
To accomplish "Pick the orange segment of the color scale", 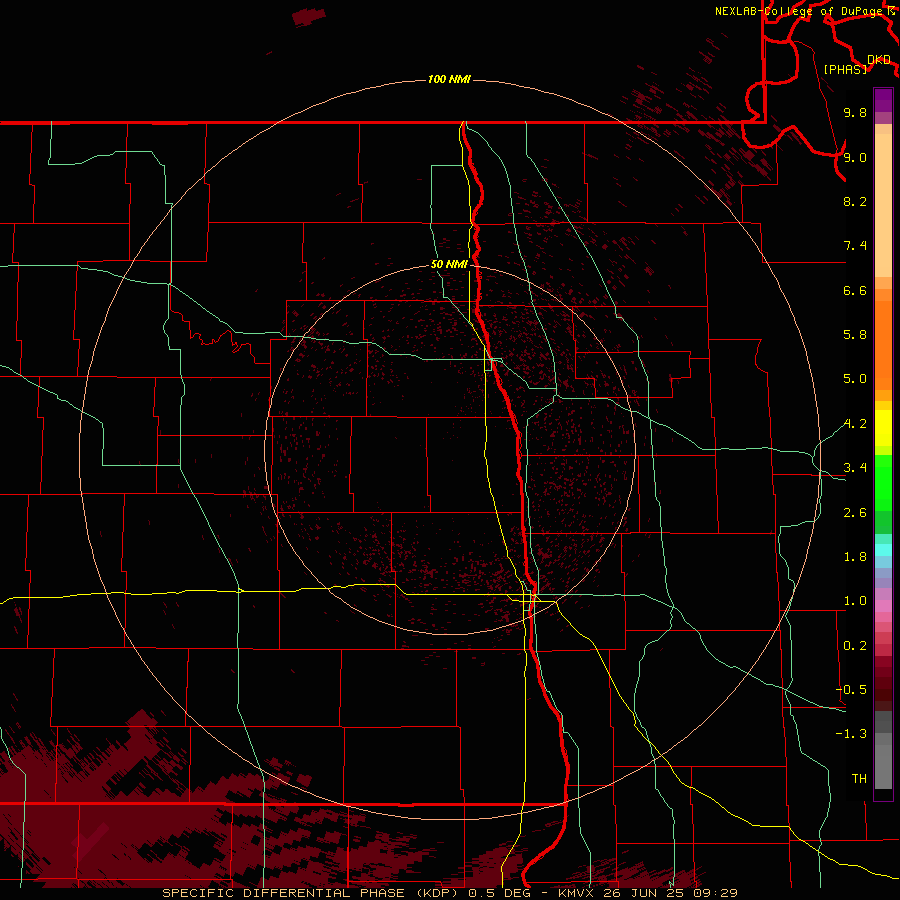I will [x=883, y=345].
